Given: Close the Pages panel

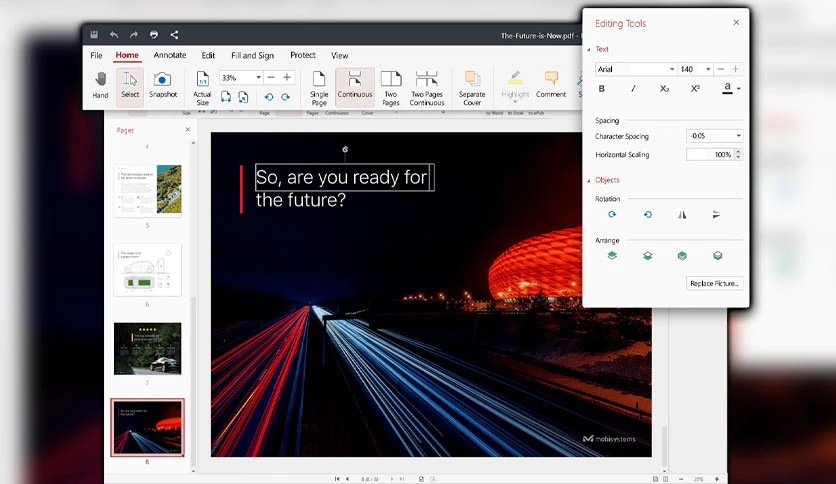Looking at the screenshot, I should tap(188, 130).
